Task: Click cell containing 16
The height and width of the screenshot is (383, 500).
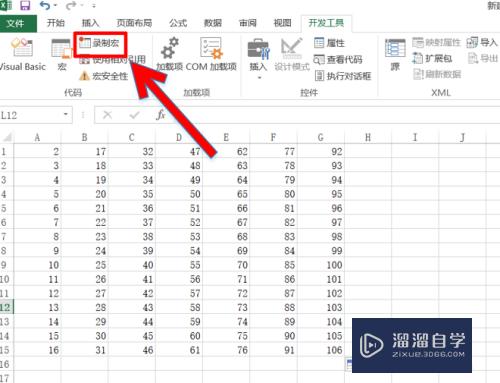Action: 37,350
